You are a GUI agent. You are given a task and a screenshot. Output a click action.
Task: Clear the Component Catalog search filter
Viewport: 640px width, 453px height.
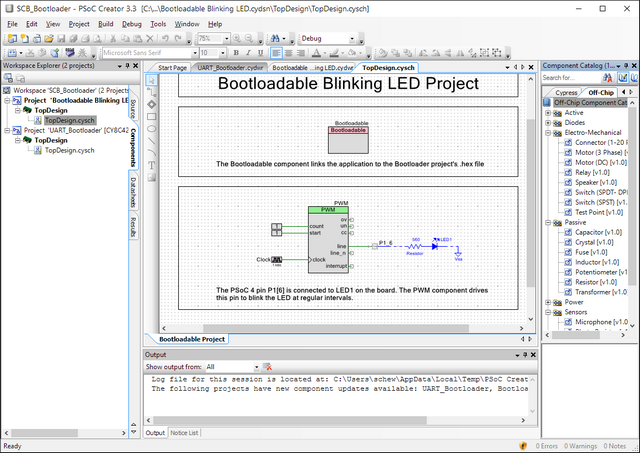point(607,78)
